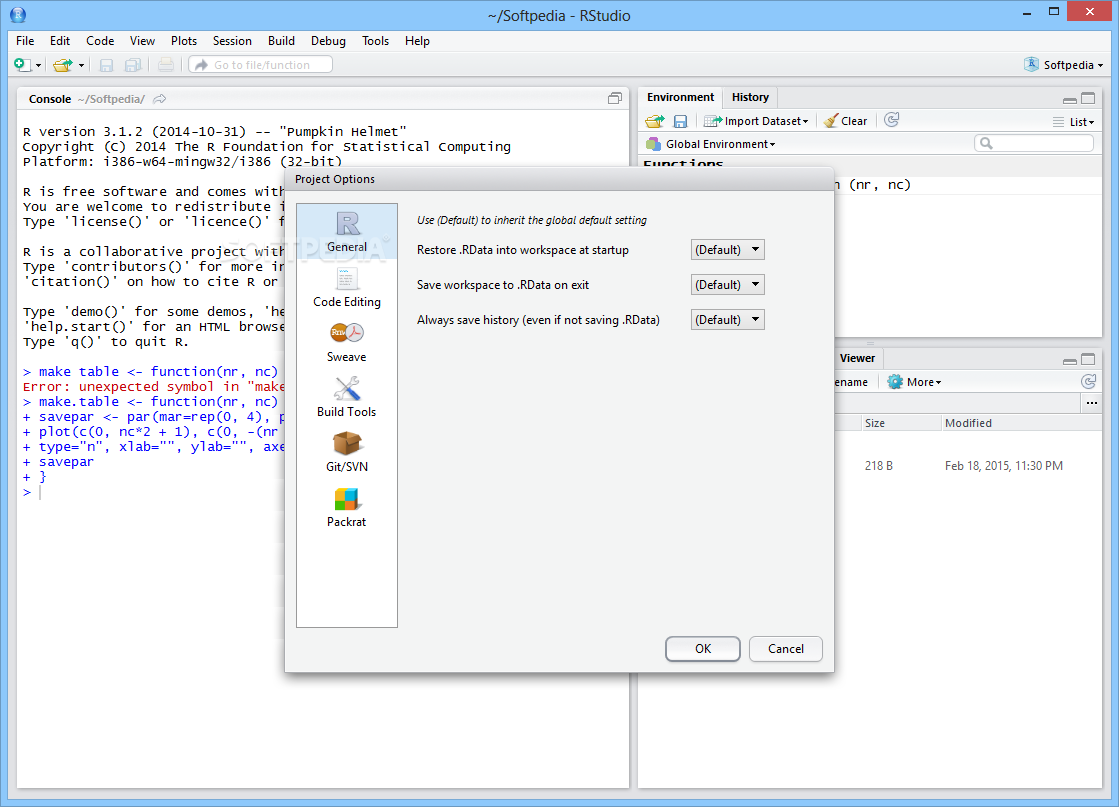Image resolution: width=1119 pixels, height=807 pixels.
Task: Refresh the Environment pane
Action: tap(891, 120)
